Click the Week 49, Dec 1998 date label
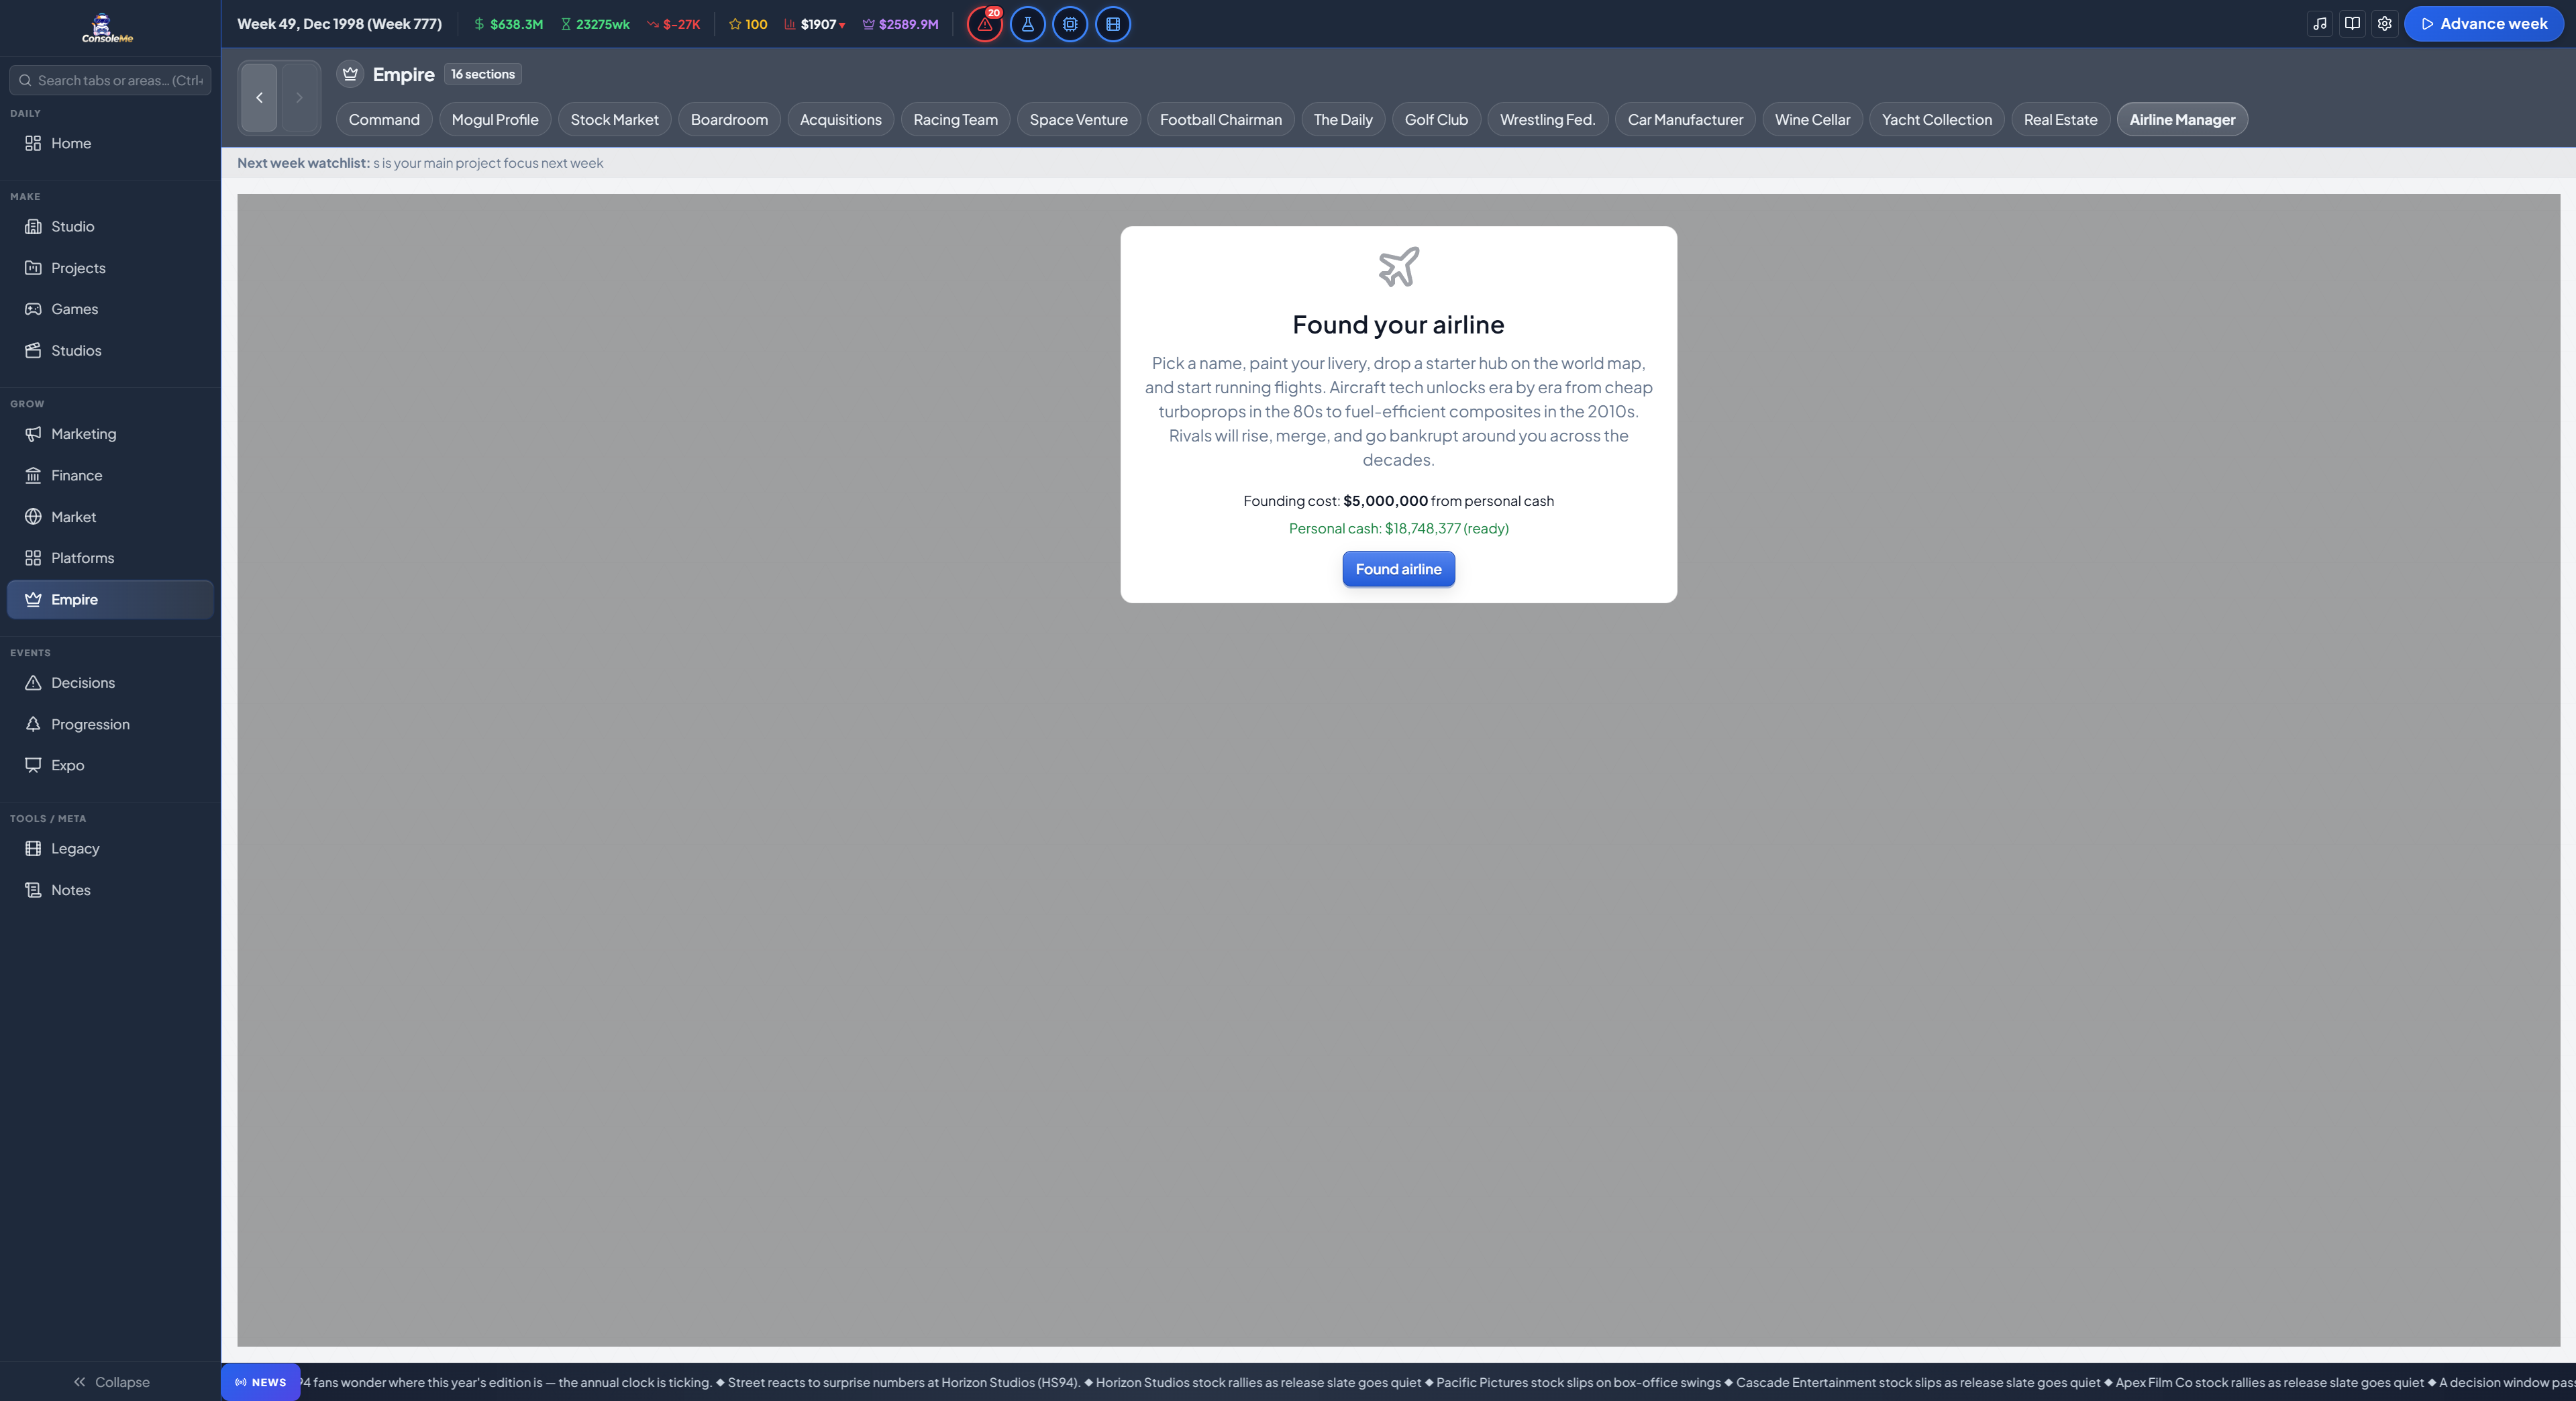This screenshot has width=2576, height=1401. click(339, 24)
